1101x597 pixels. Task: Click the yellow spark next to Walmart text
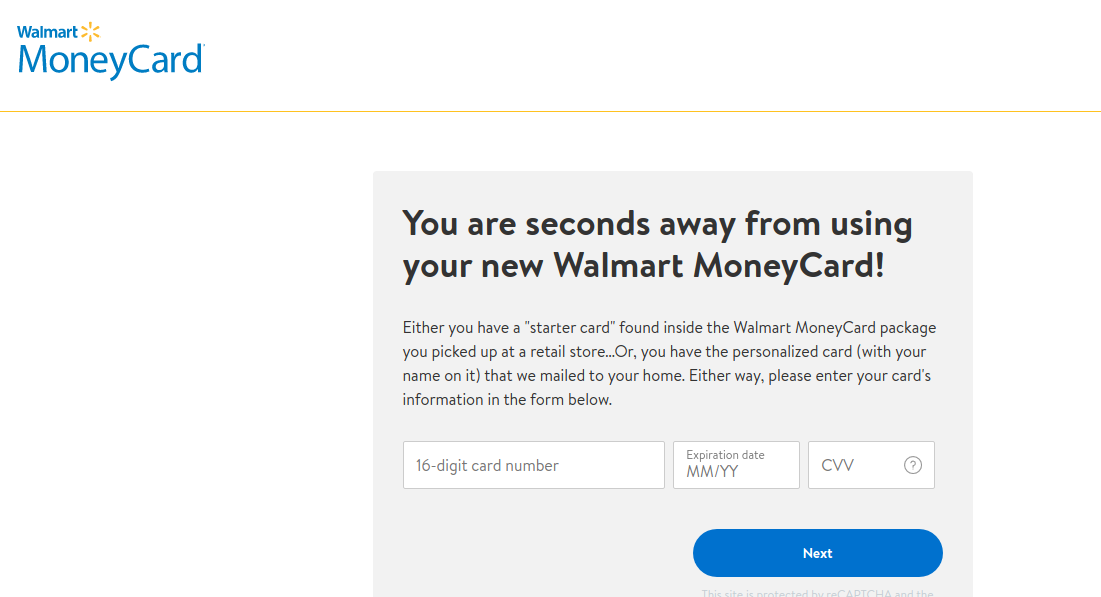pyautogui.click(x=88, y=31)
